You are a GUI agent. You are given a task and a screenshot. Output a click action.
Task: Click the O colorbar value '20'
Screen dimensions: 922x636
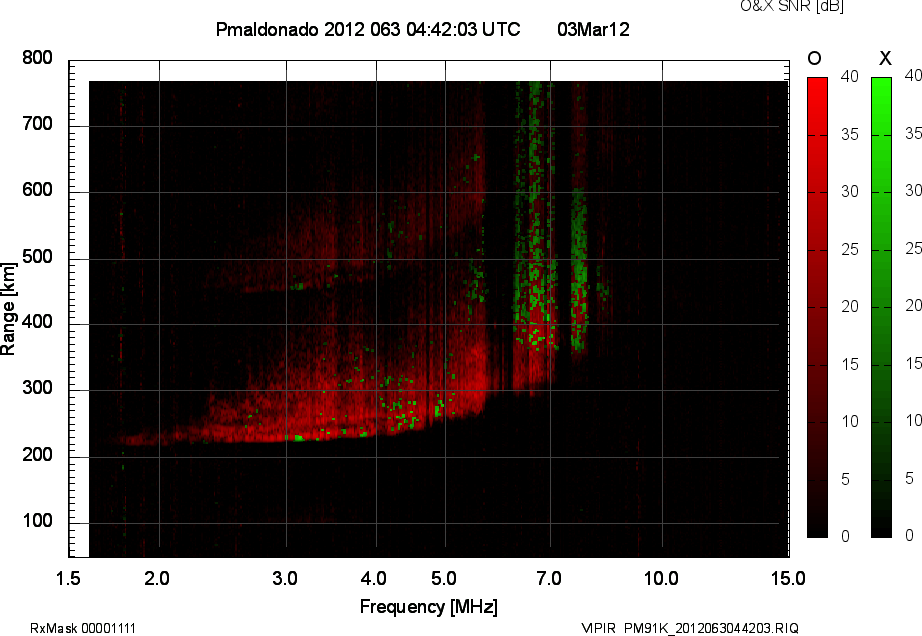click(x=849, y=306)
